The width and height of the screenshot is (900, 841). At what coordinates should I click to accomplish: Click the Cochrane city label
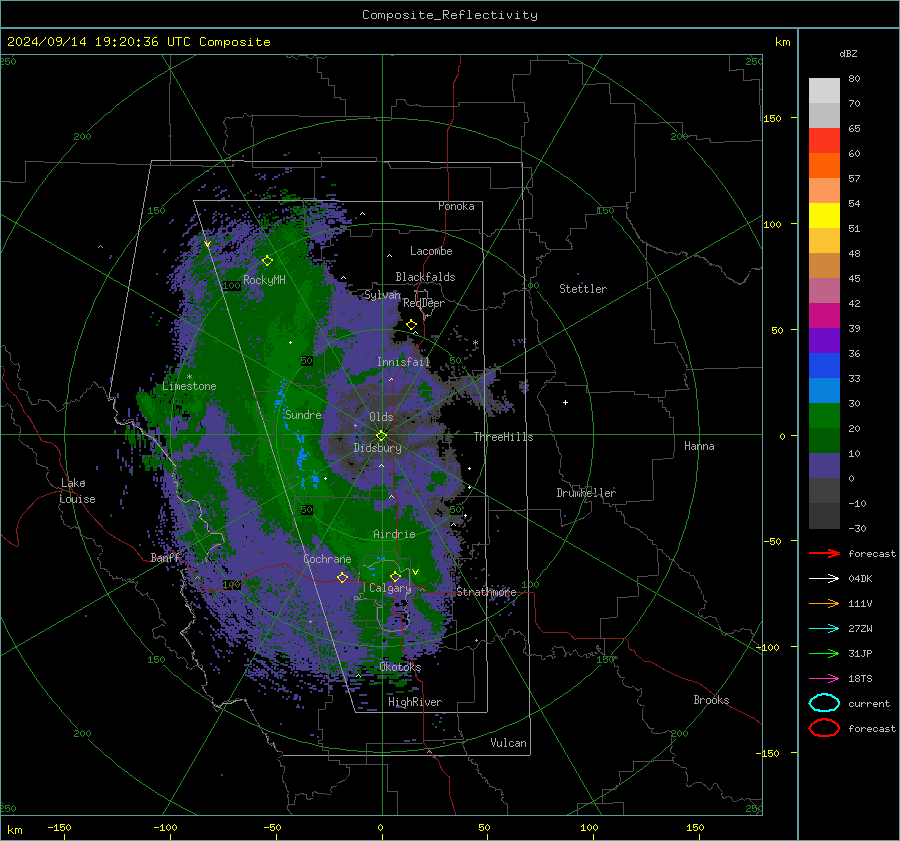327,559
